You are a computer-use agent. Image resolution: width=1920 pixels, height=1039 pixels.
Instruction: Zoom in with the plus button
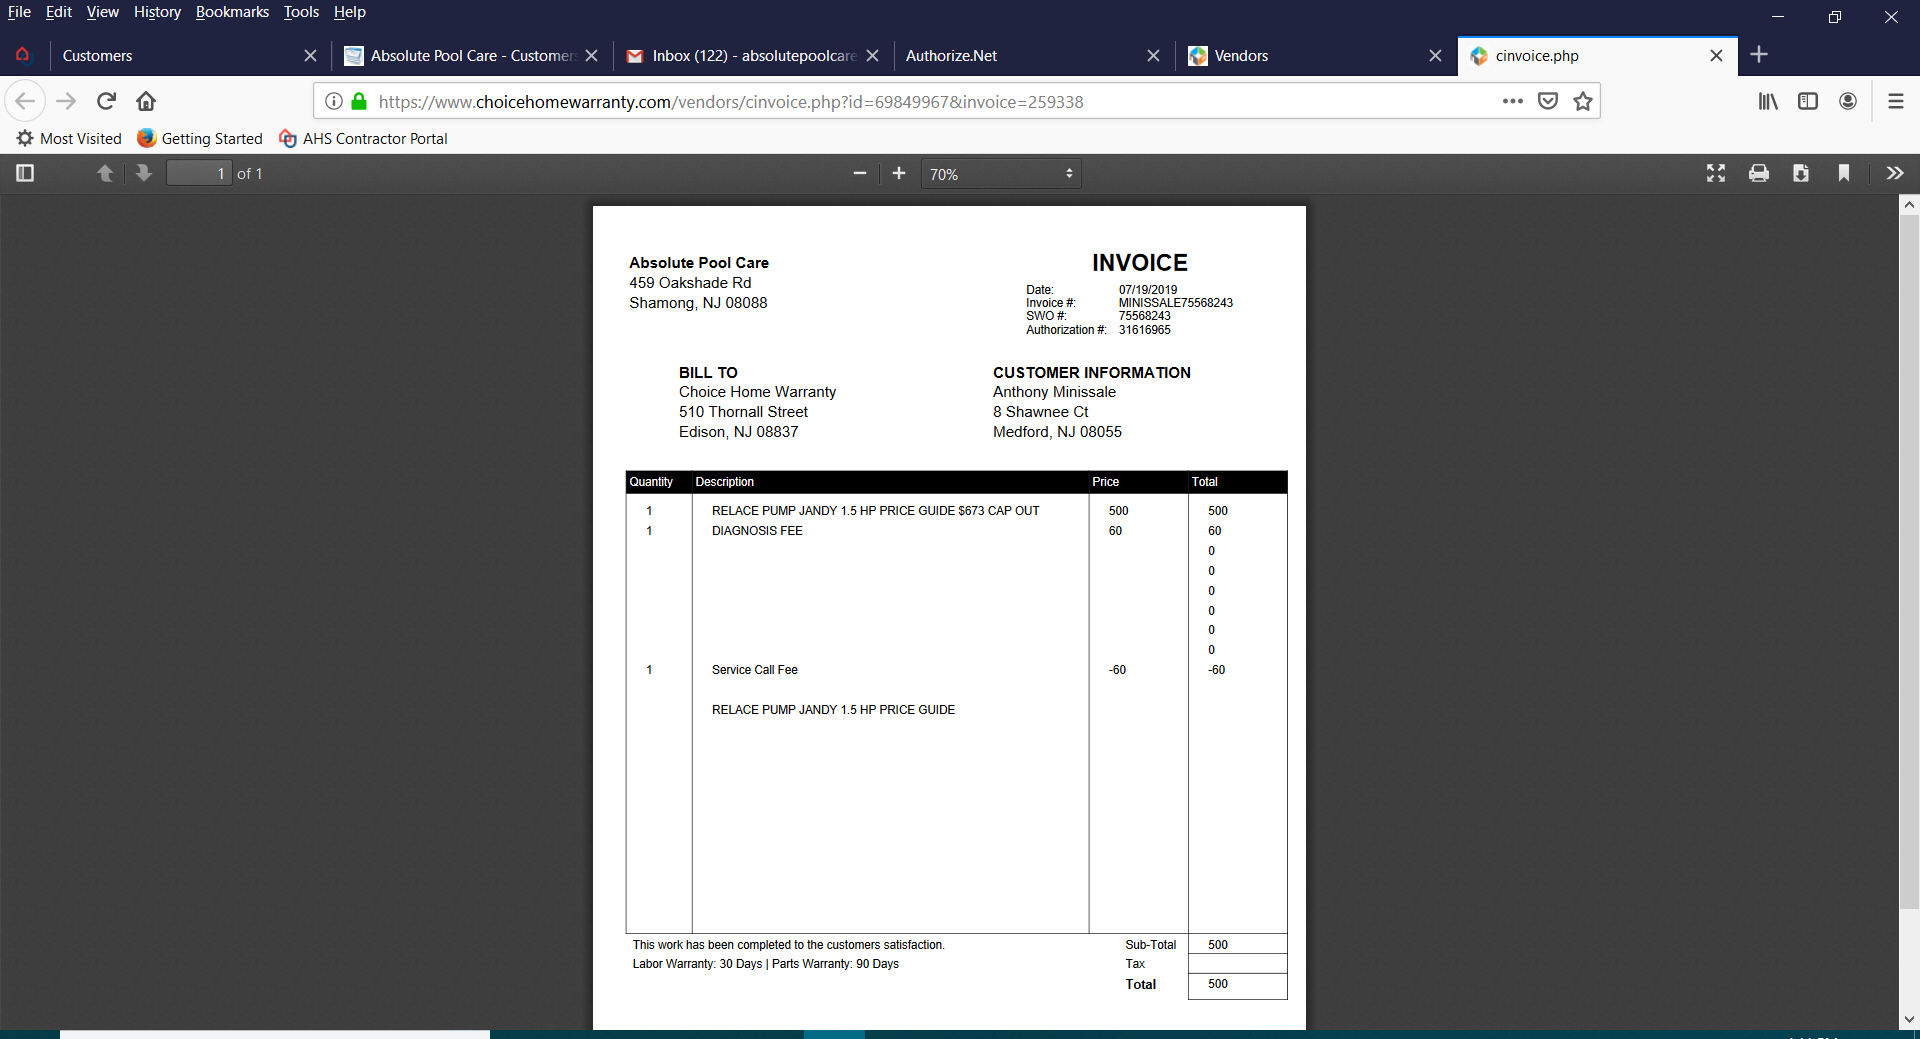[x=899, y=173]
